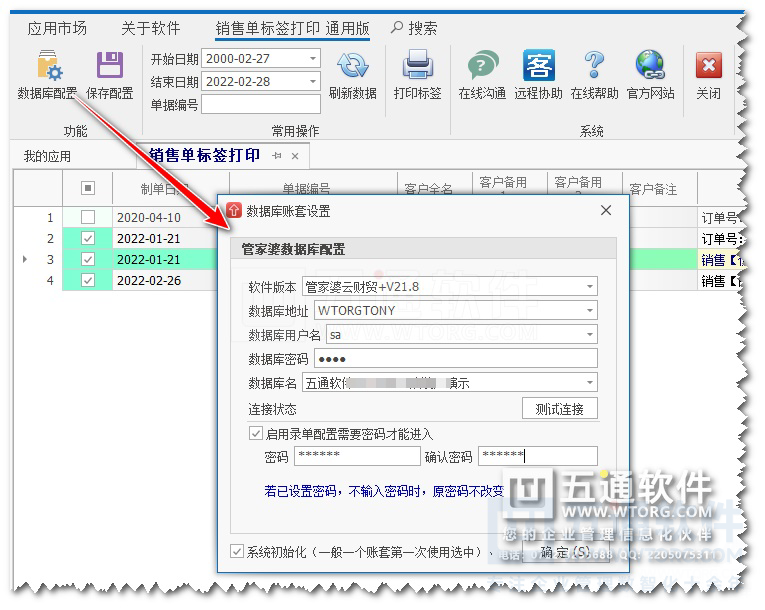
Task: Click the 客户全名 column header
Action: click(428, 188)
